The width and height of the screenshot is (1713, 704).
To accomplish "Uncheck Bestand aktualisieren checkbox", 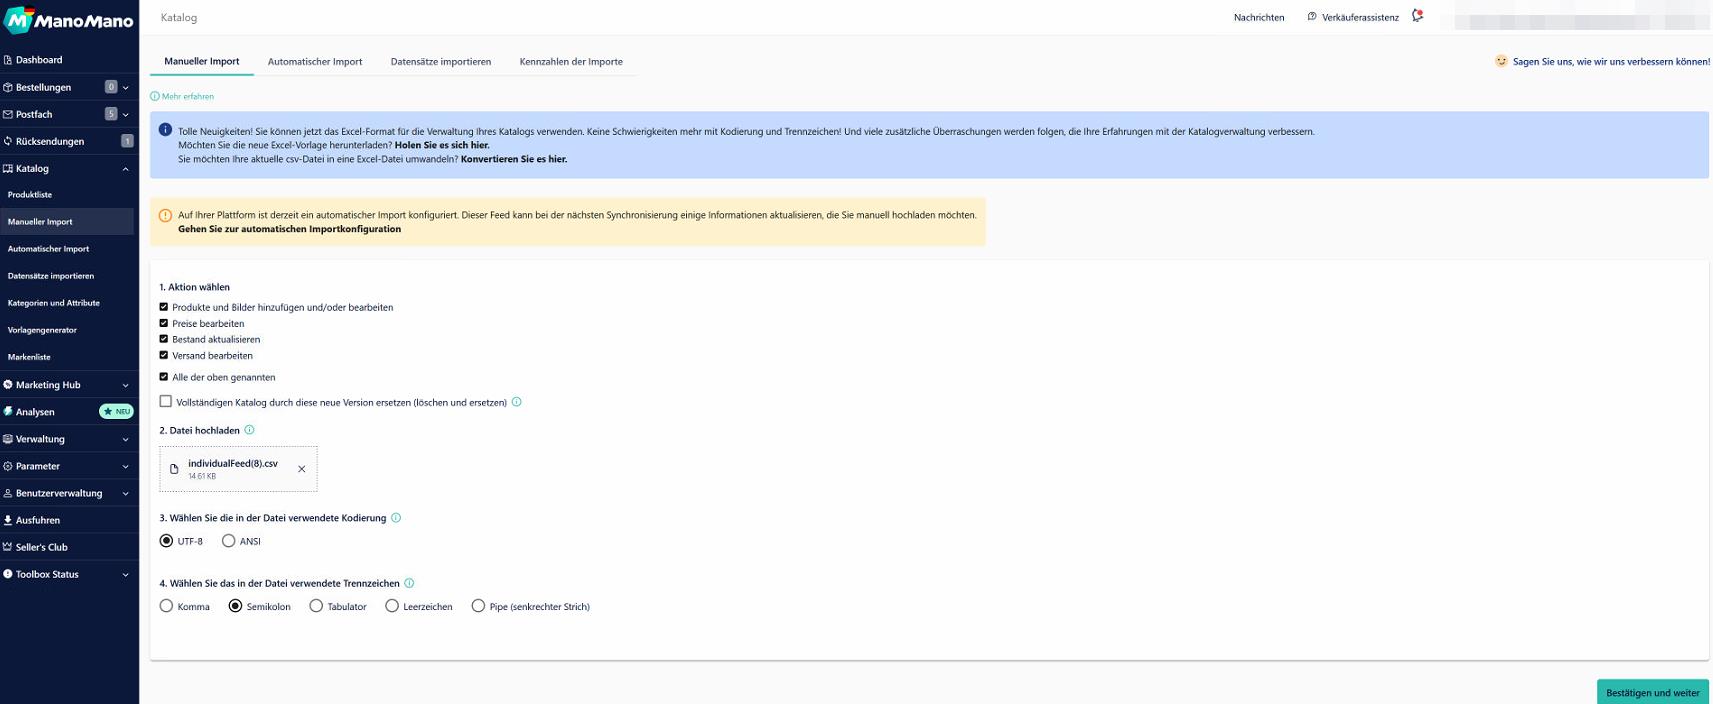I will (x=164, y=339).
